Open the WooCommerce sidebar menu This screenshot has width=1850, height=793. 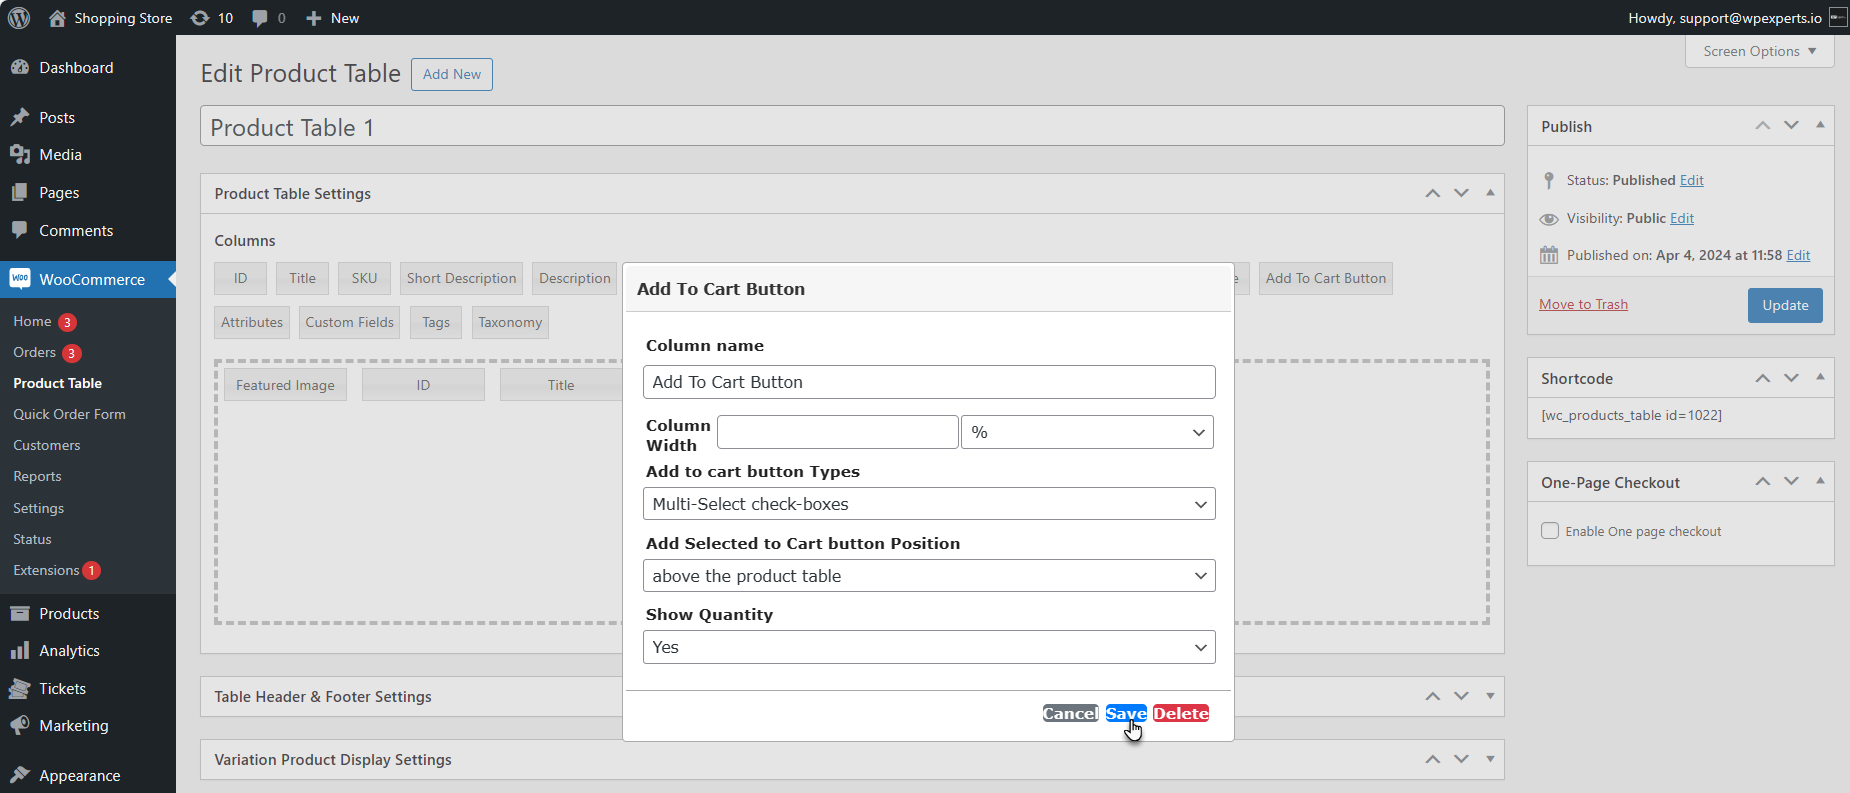(88, 280)
